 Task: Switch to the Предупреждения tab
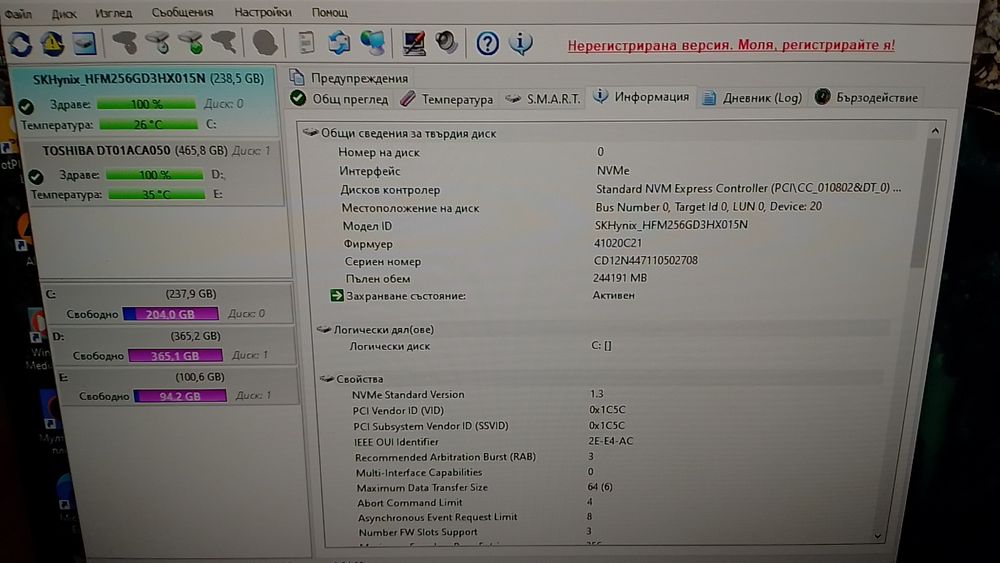[x=349, y=78]
